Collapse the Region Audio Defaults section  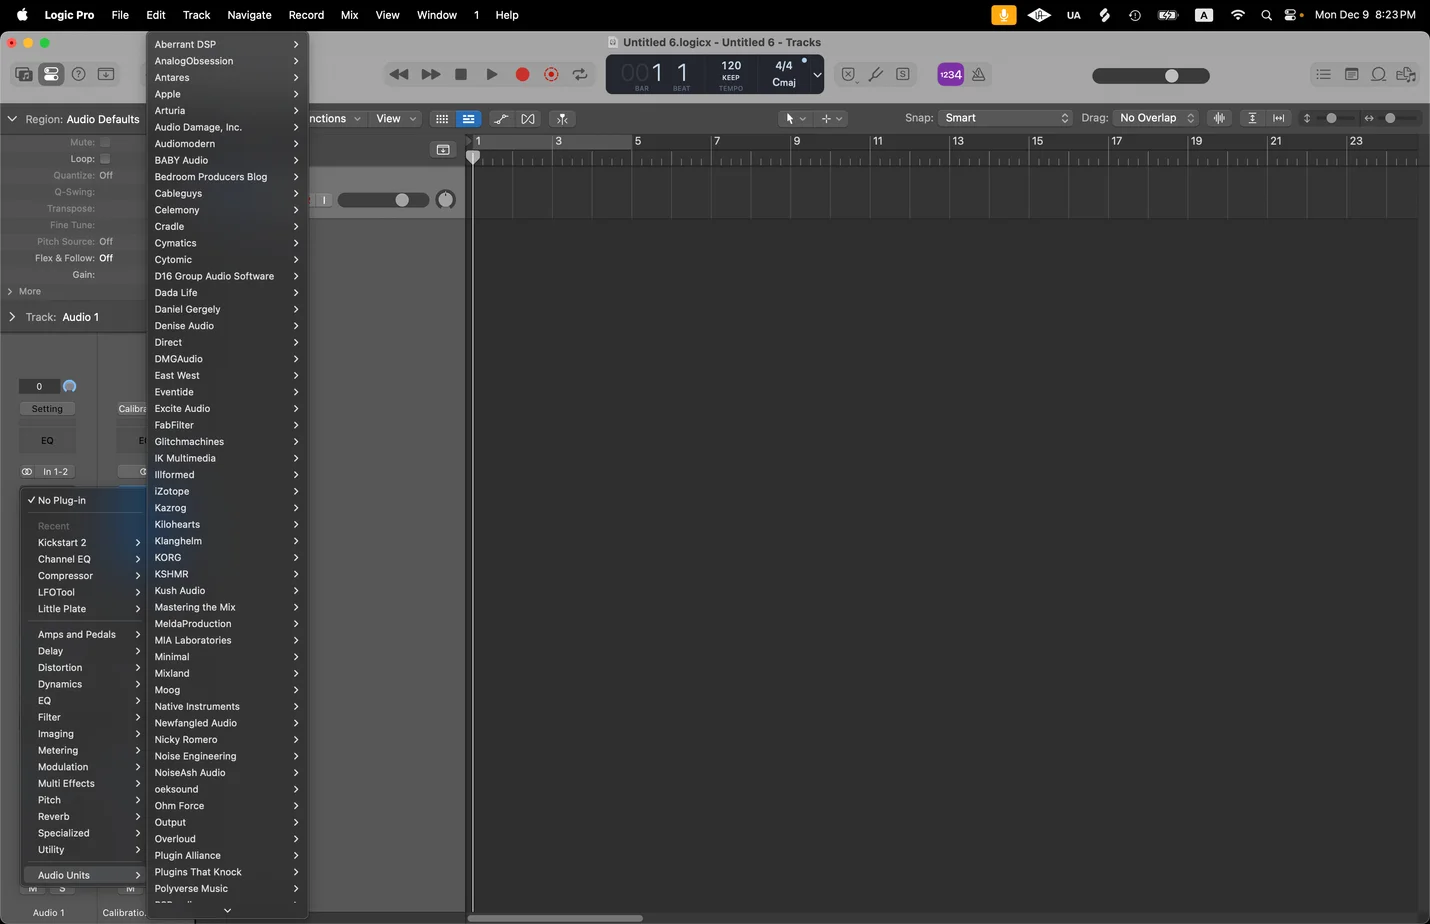12,119
